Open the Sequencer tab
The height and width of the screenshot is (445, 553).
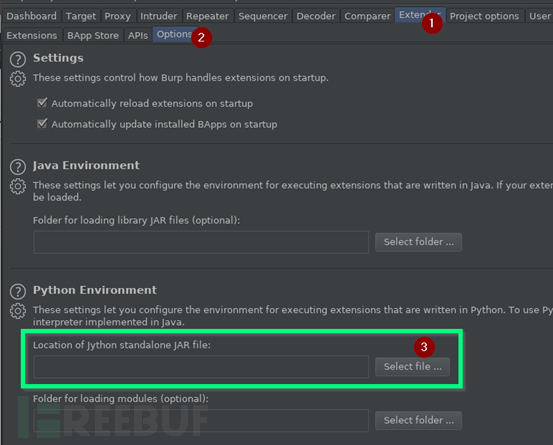pos(263,16)
